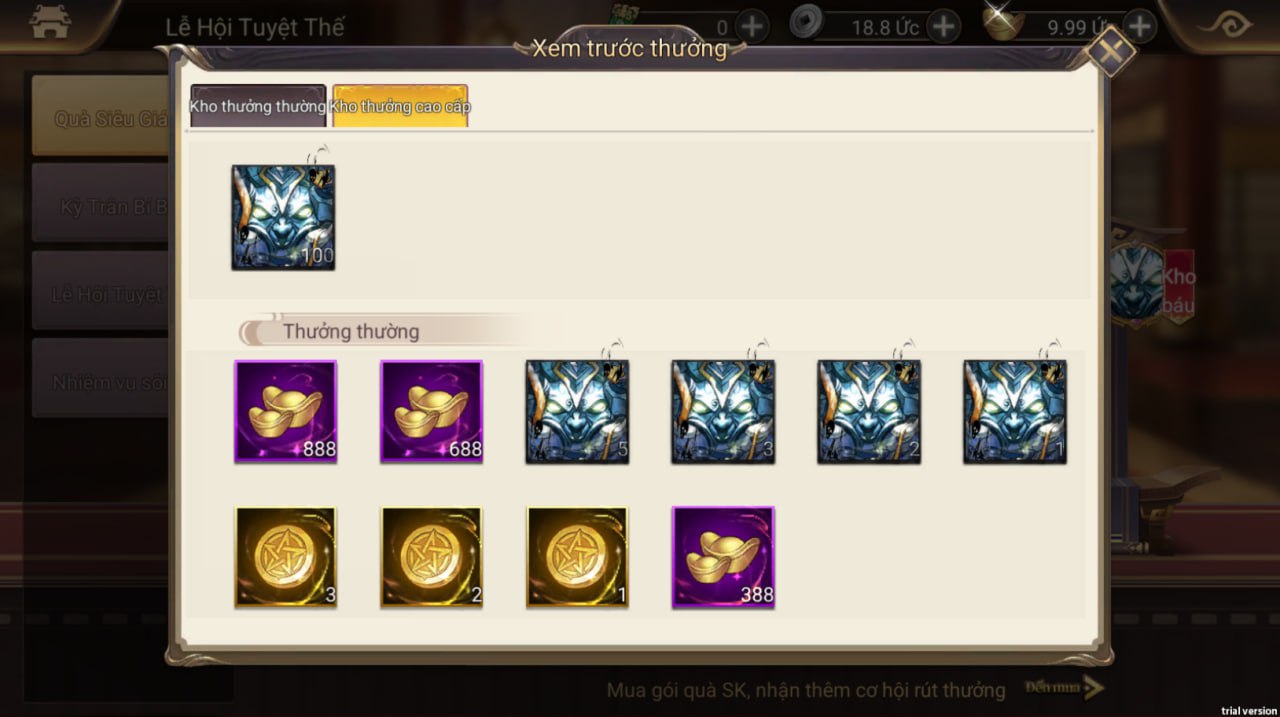Add more coins via 18.8 Ức plus button
This screenshot has width=1280, height=717.
pyautogui.click(x=943, y=27)
